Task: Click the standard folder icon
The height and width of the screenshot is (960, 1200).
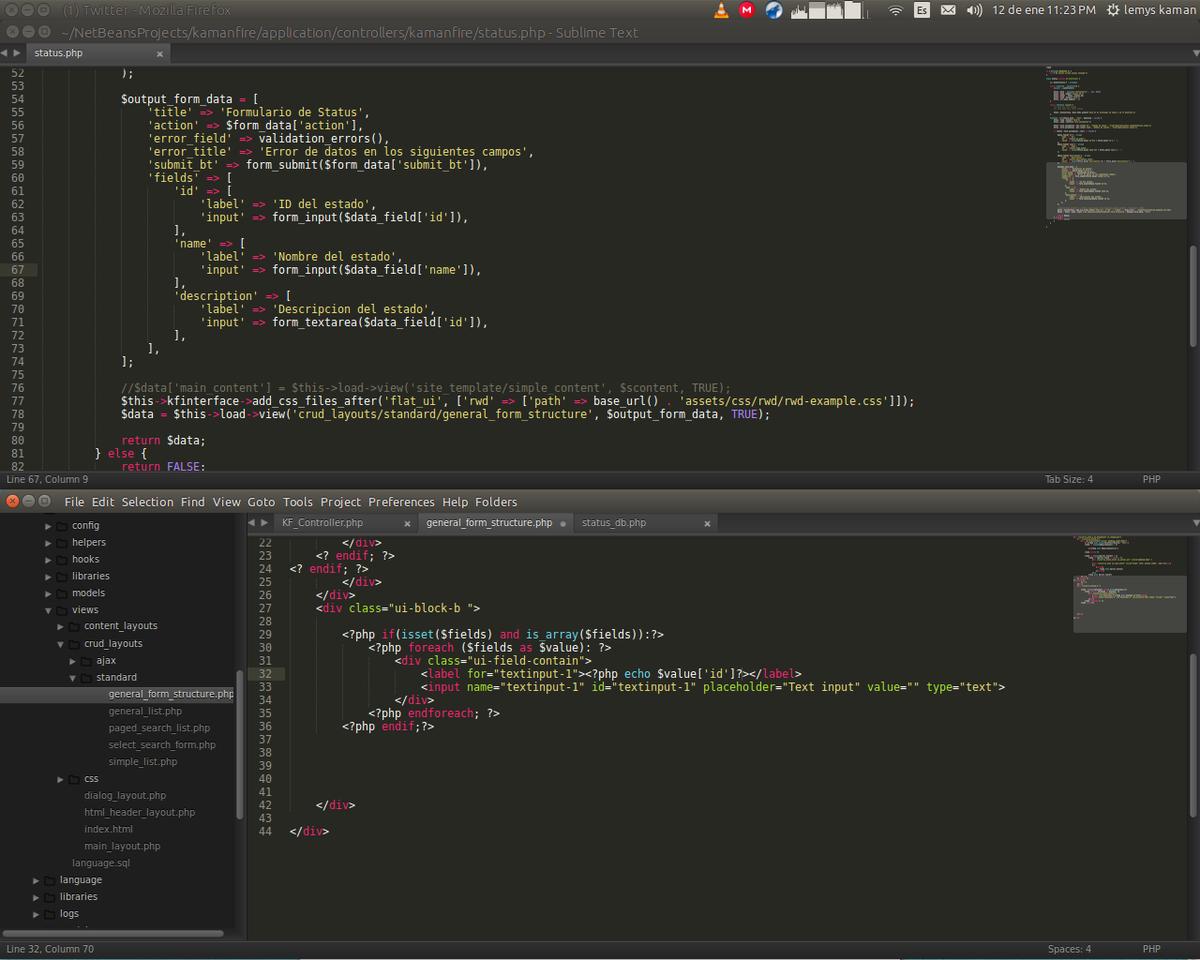Action: tap(86, 678)
